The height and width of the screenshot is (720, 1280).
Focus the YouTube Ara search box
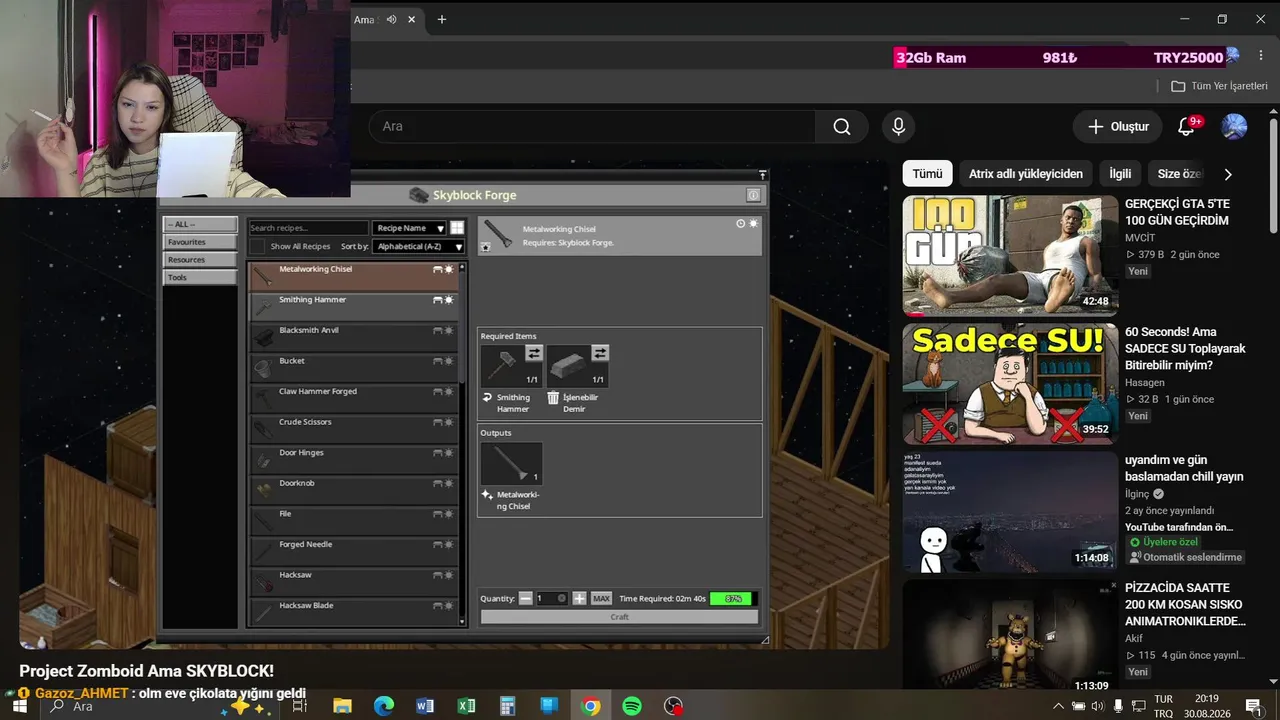(x=592, y=127)
